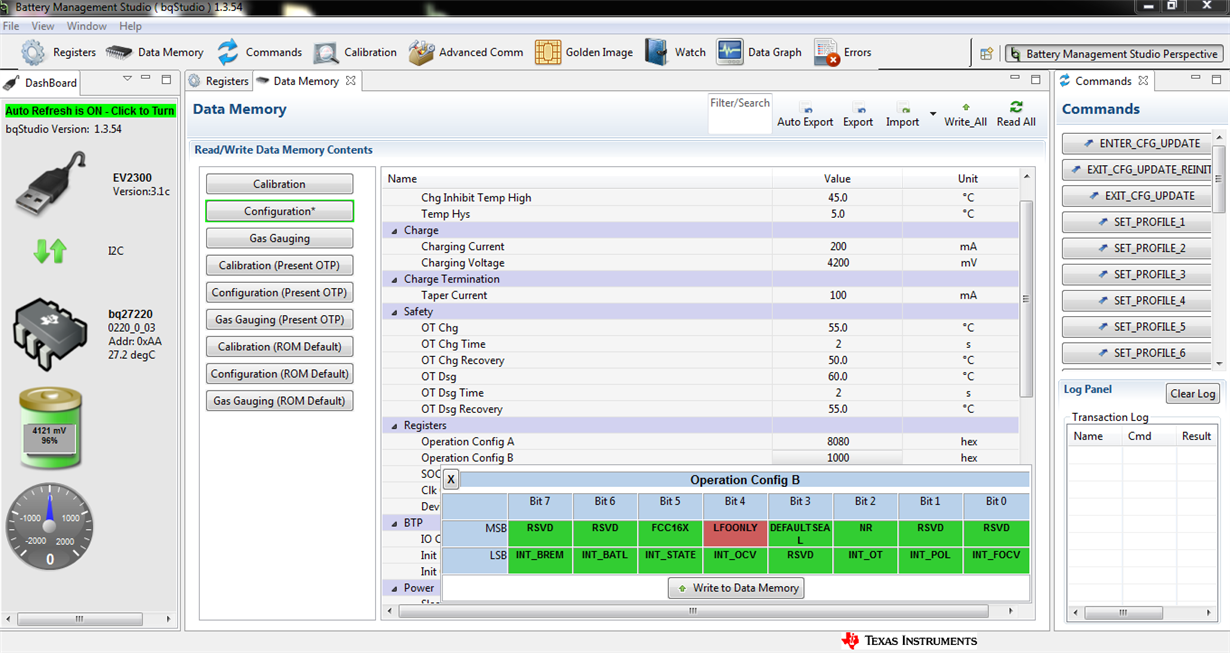1230x653 pixels.
Task: Click the EV2300 USB adapter icon
Action: coord(52,184)
